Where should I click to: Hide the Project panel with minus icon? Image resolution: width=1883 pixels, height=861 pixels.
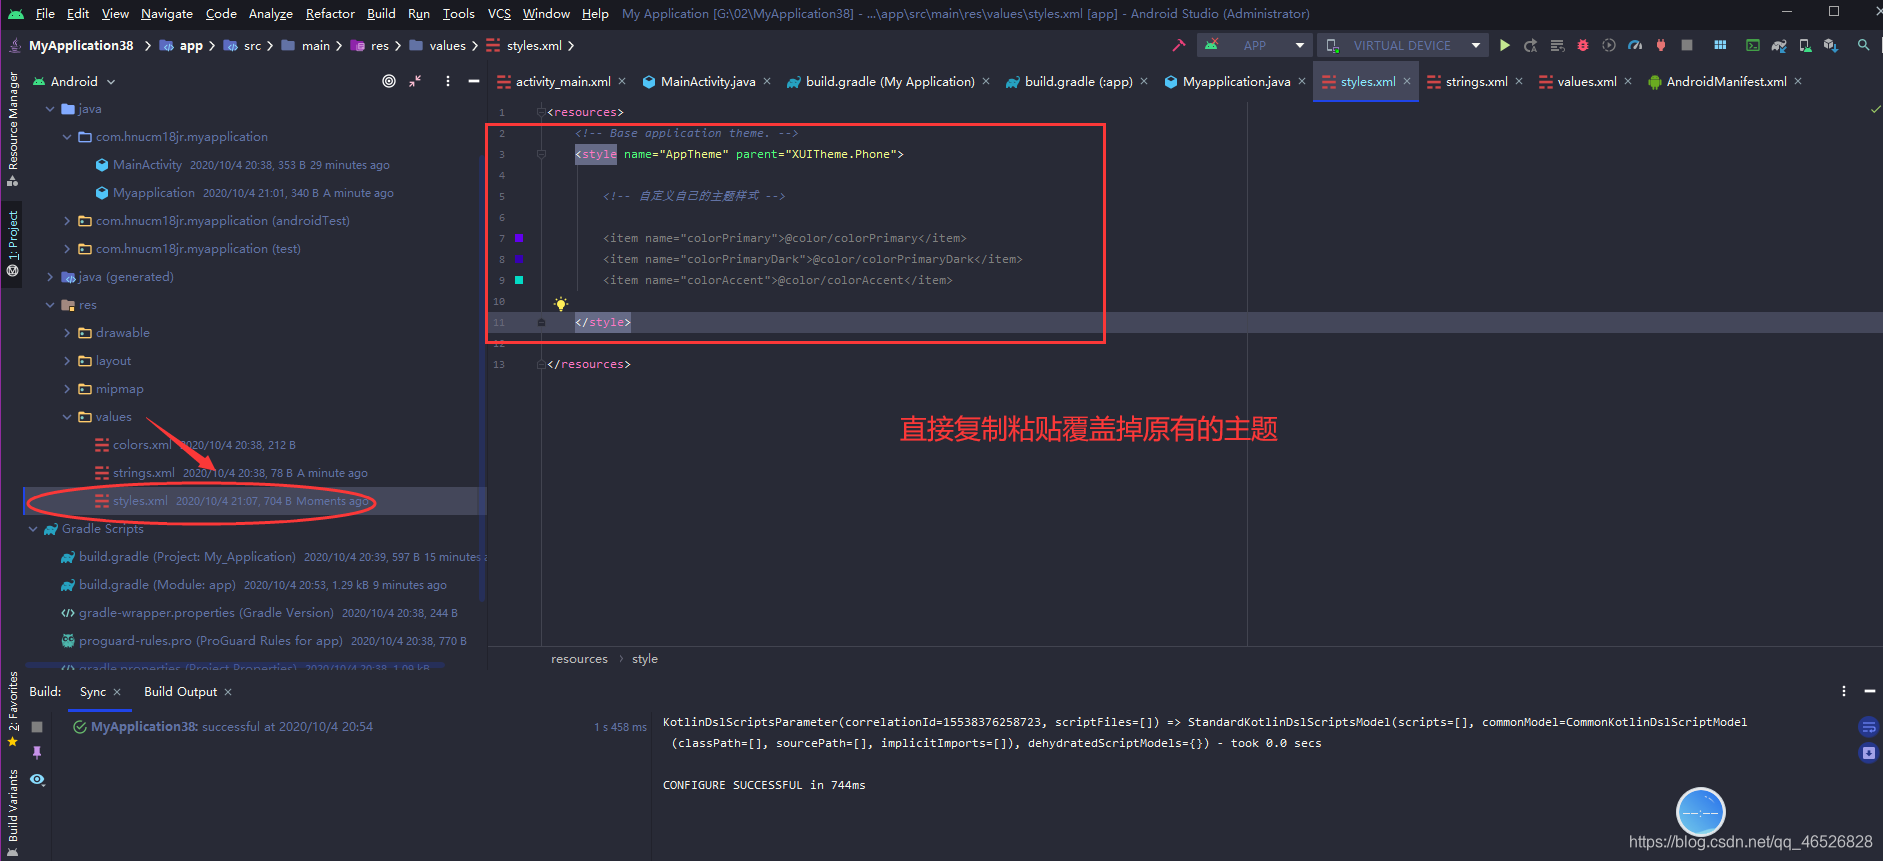474,81
